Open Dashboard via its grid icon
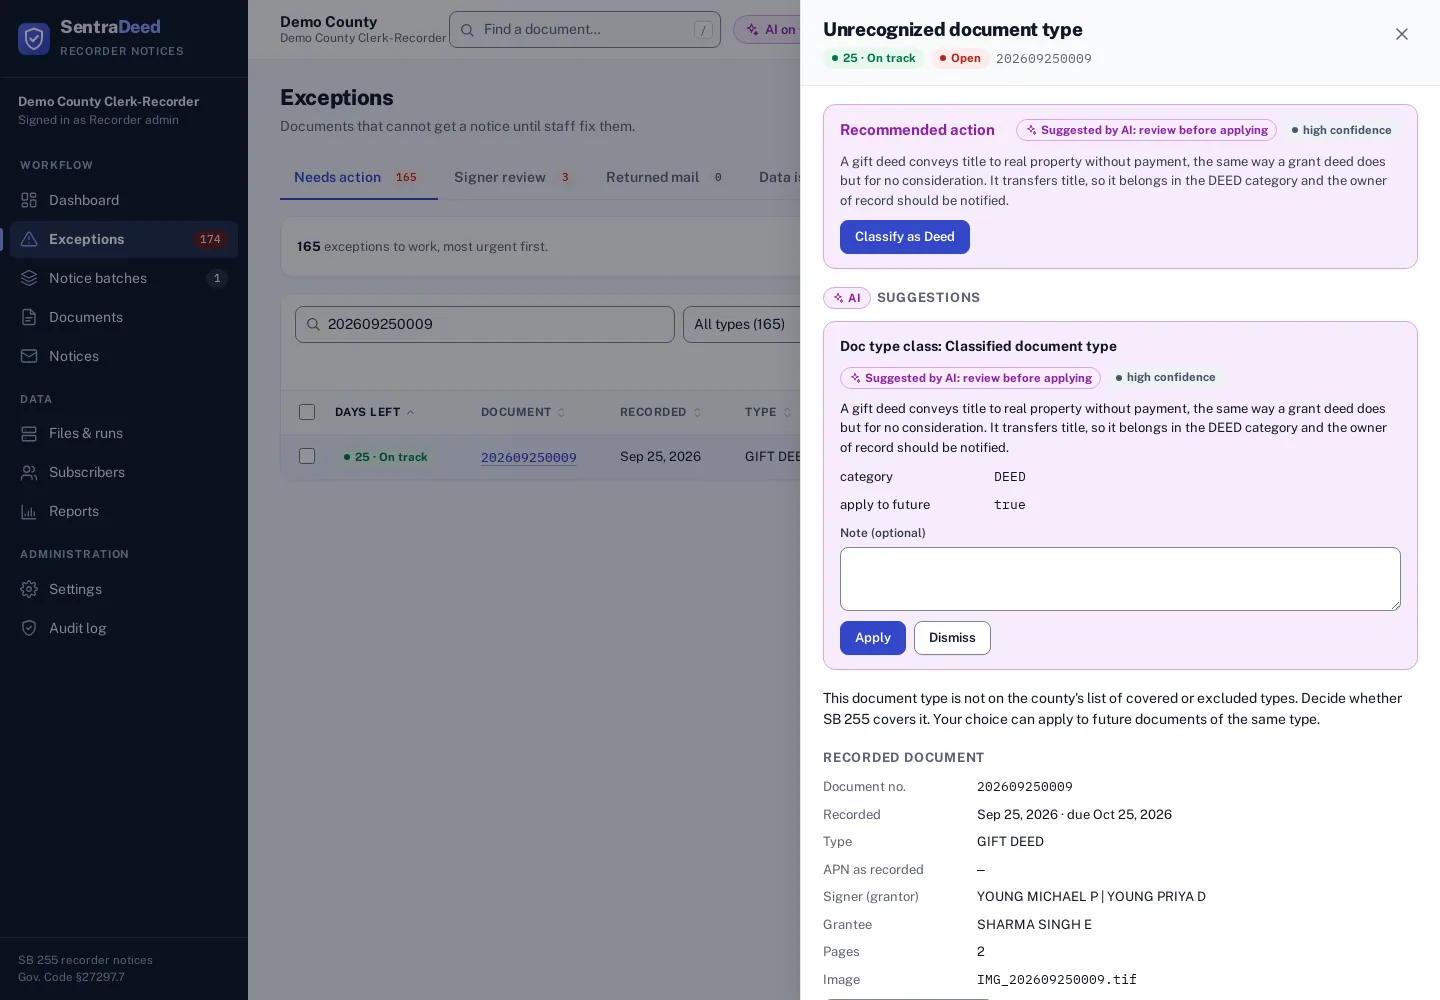Viewport: 1440px width, 1000px height. [29, 200]
